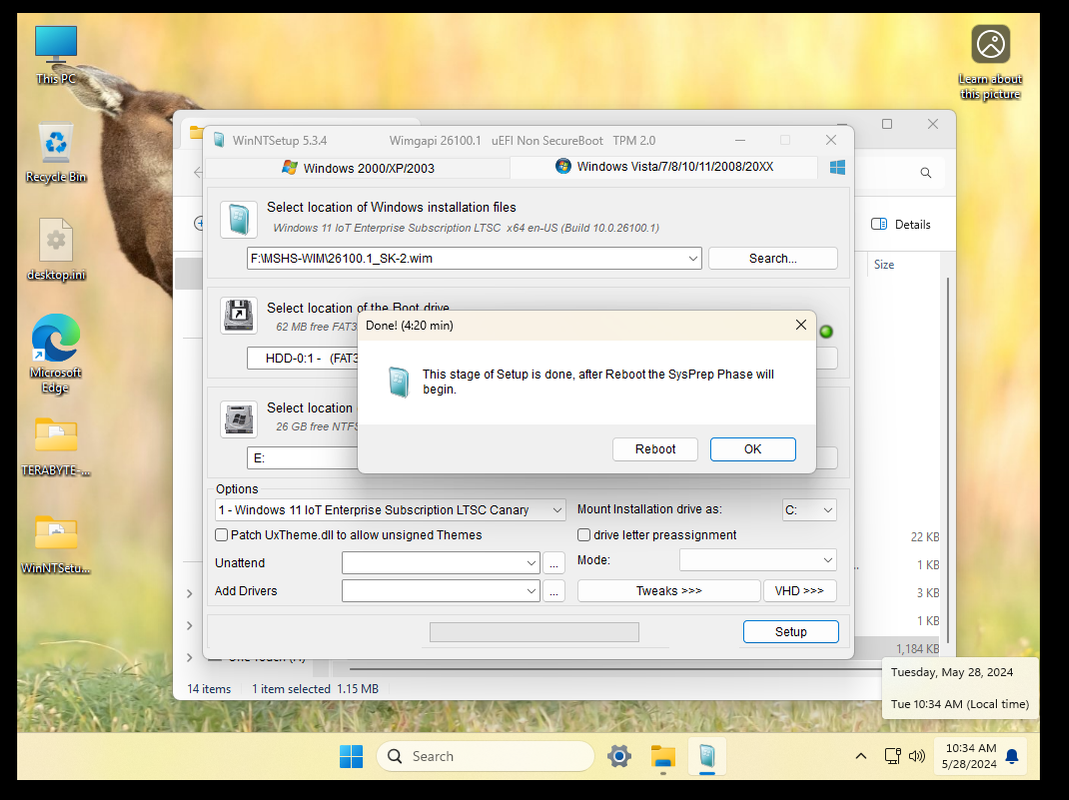The width and height of the screenshot is (1069, 800).
Task: Open the Tweaks >>> panel
Action: [x=668, y=591]
